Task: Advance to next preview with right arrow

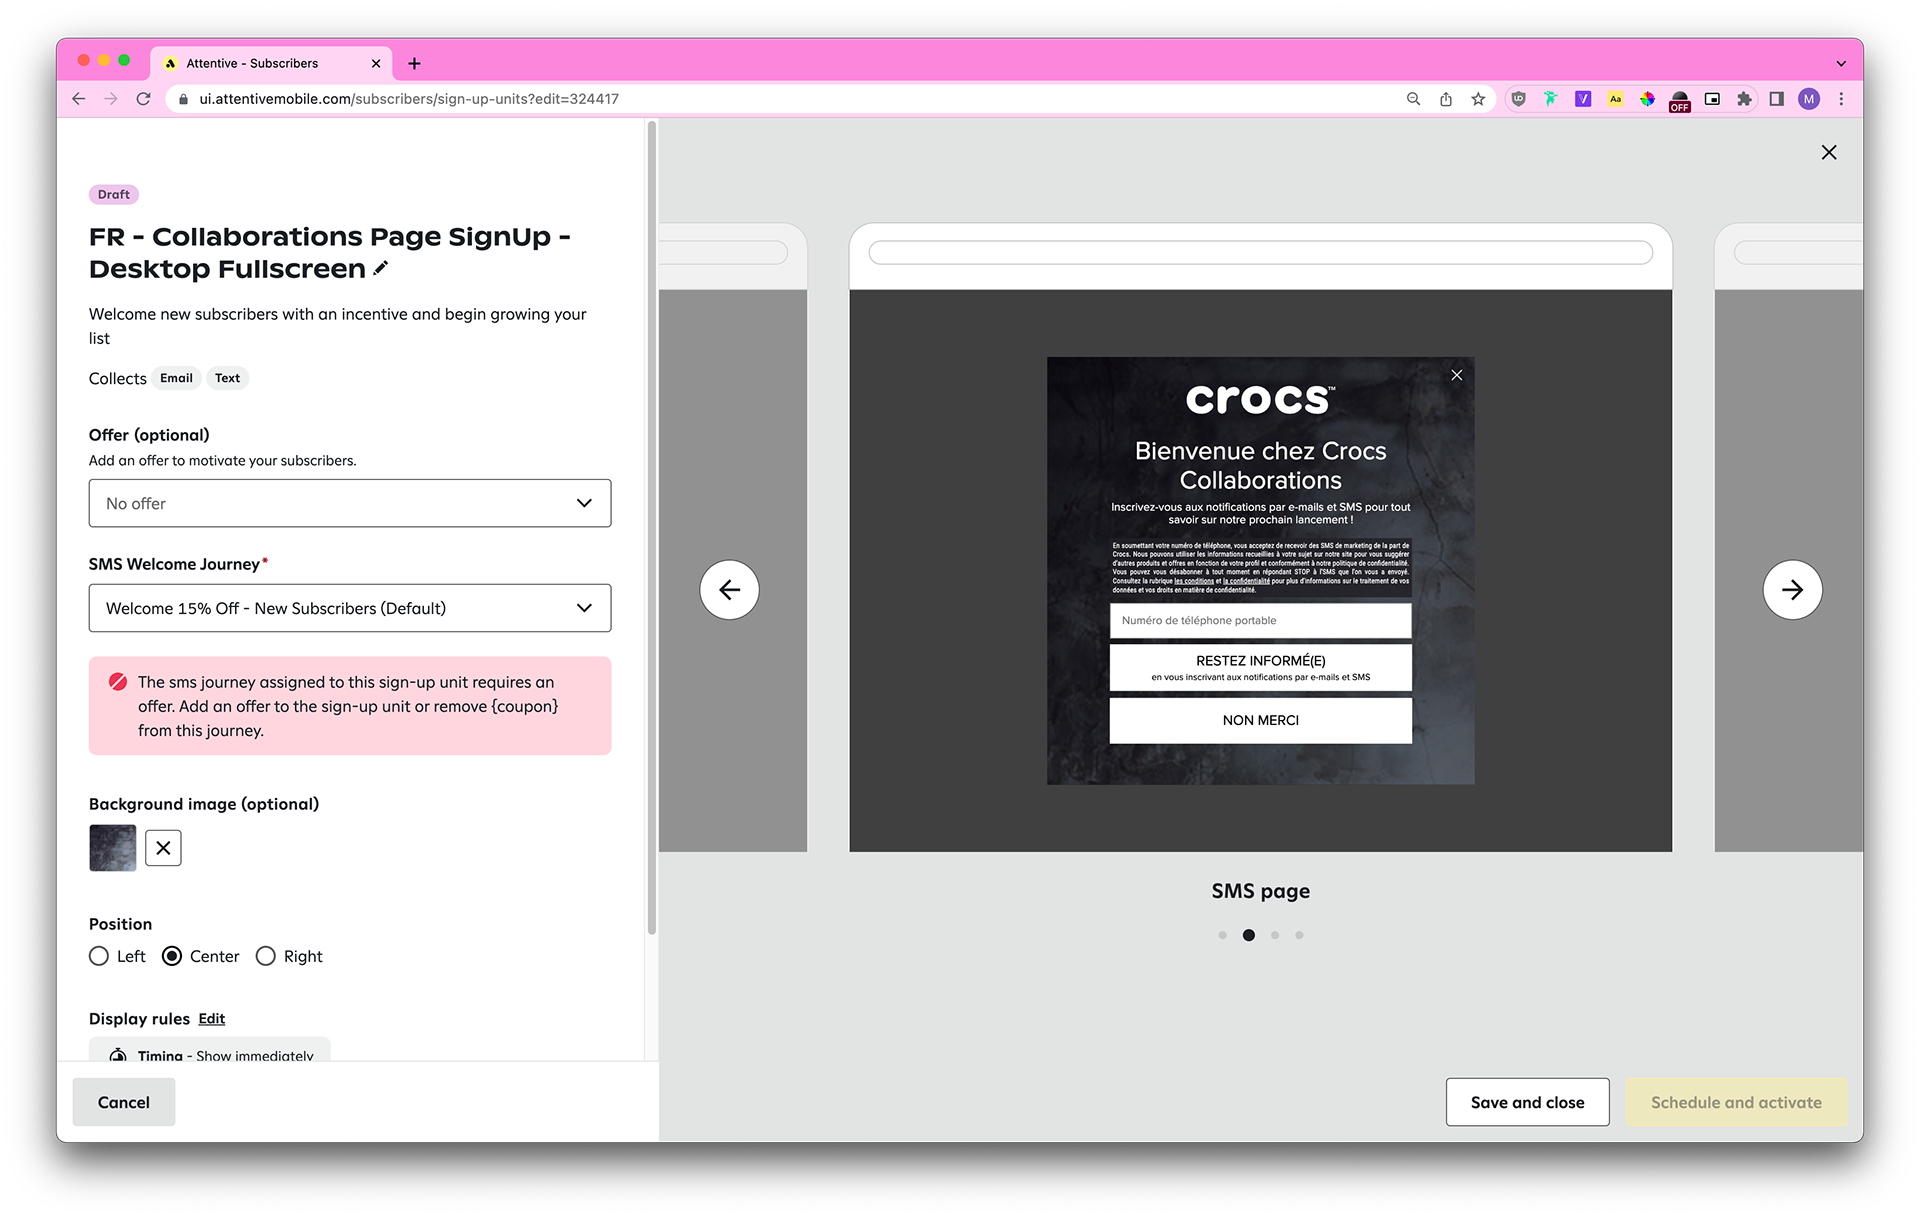Action: (x=1792, y=590)
